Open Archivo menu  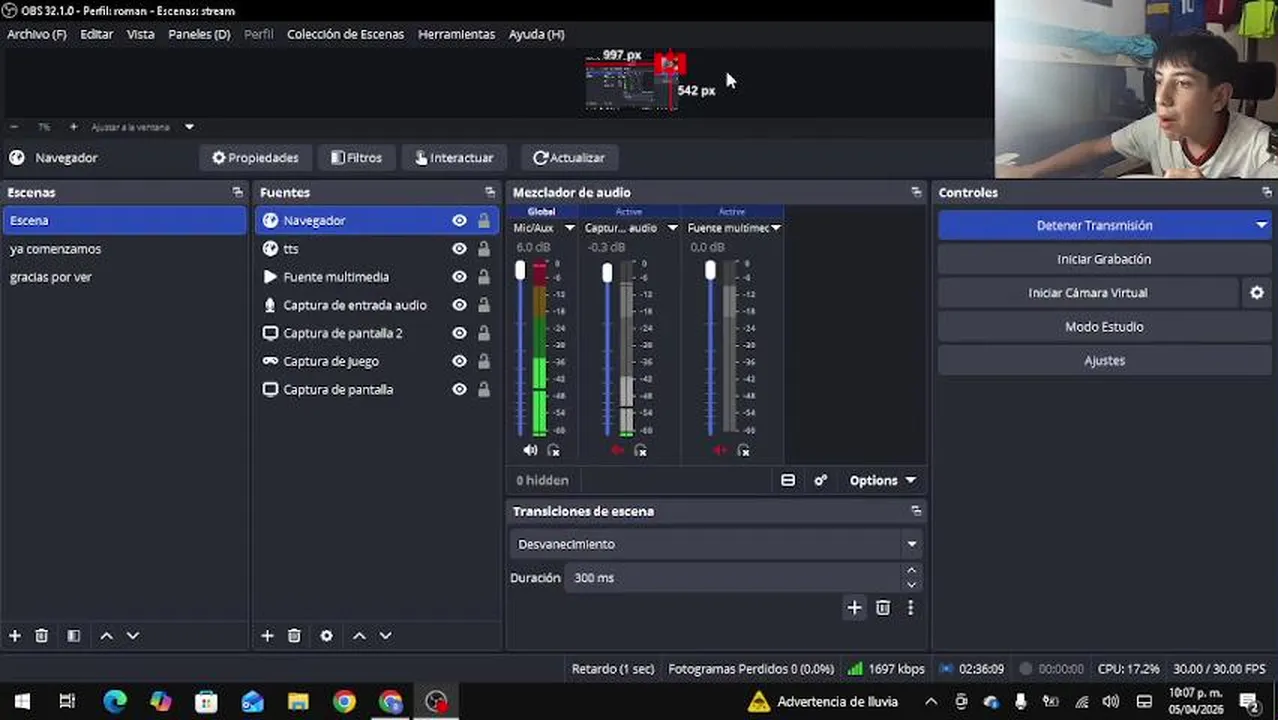click(x=37, y=34)
